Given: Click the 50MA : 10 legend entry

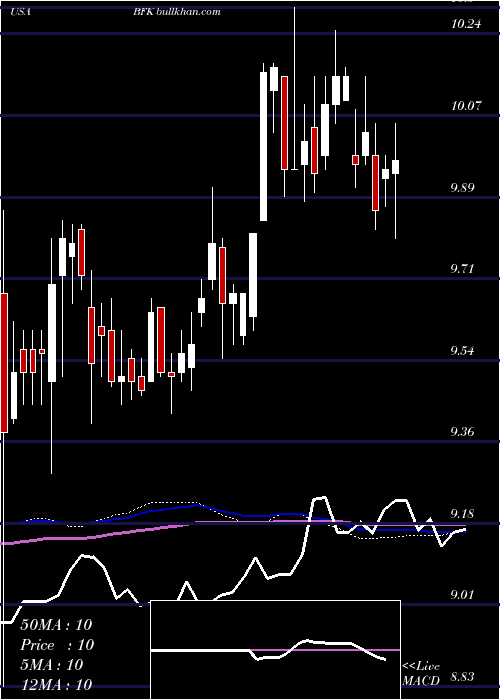Looking at the screenshot, I should click(56, 625).
